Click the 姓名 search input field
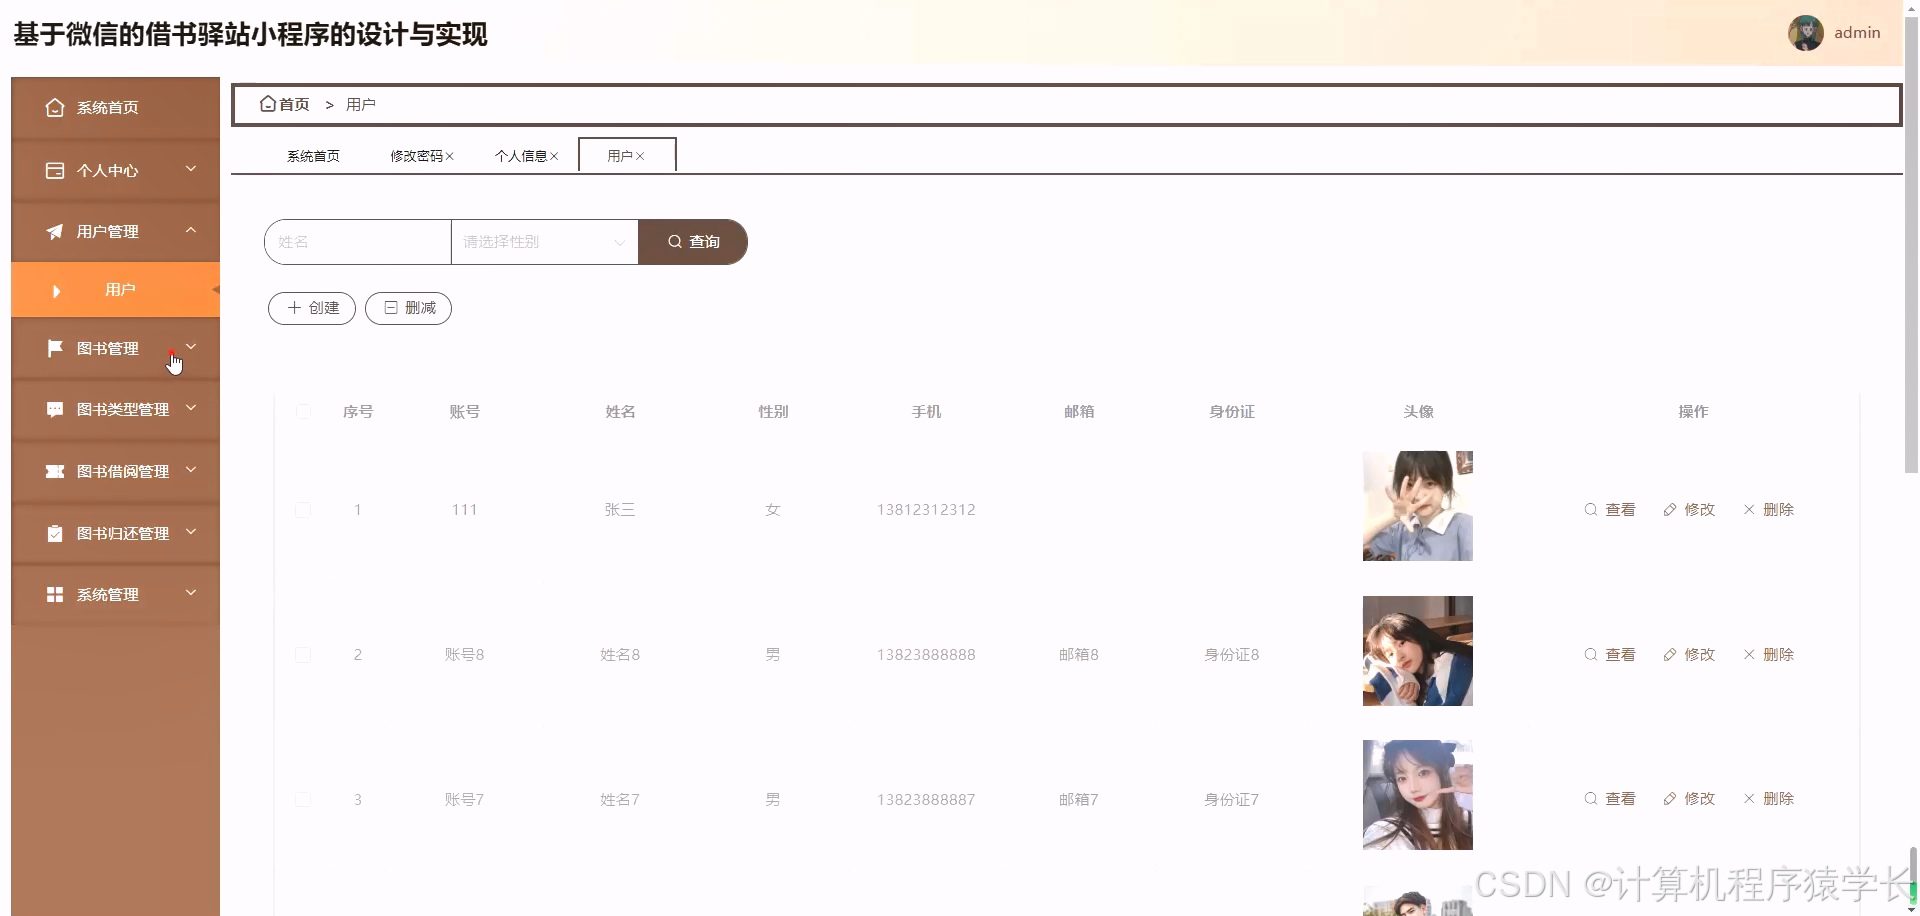Viewport: 1920px width, 916px height. coord(358,242)
